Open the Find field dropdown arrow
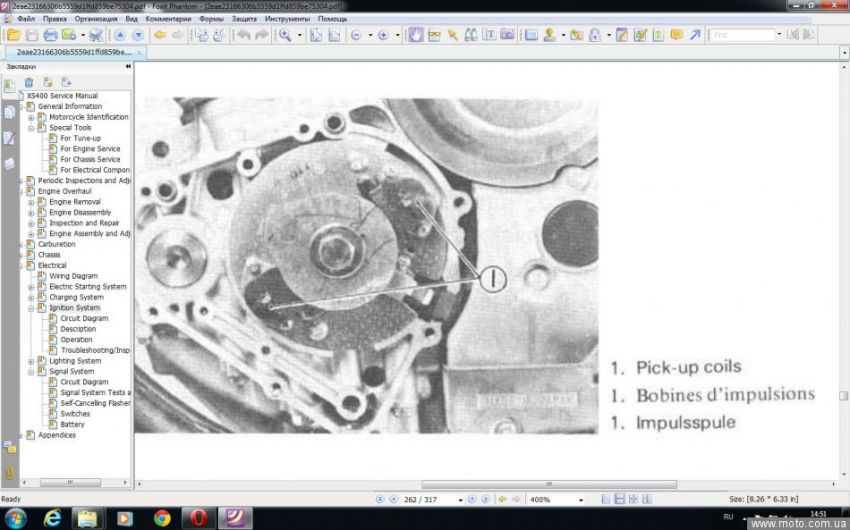This screenshot has height=530, width=850. (x=779, y=35)
